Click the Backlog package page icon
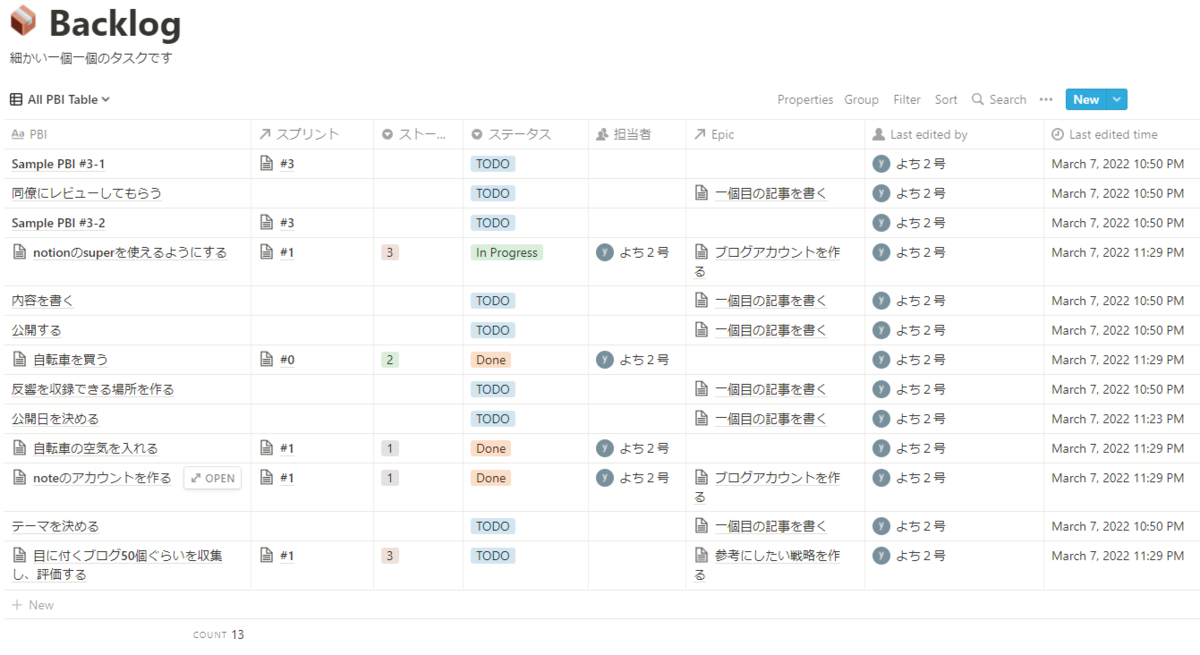 coord(22,21)
